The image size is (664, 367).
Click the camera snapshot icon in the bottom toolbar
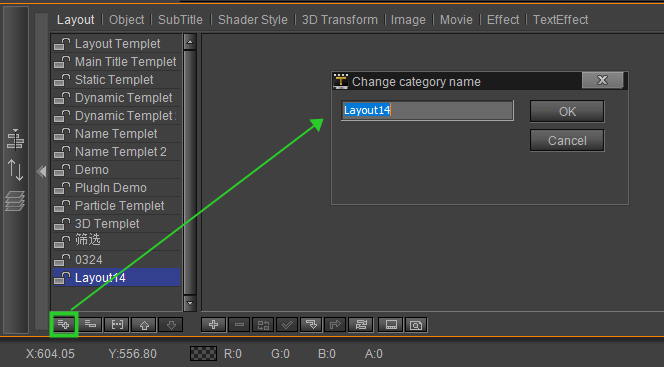click(416, 325)
